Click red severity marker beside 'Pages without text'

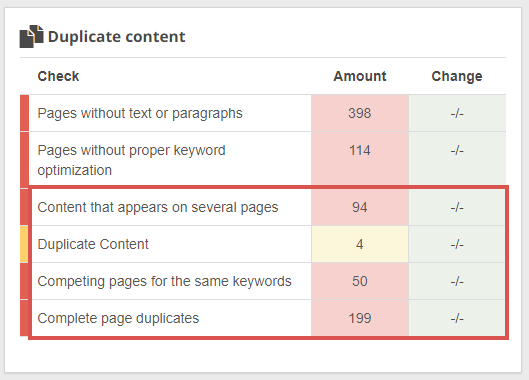coord(24,113)
